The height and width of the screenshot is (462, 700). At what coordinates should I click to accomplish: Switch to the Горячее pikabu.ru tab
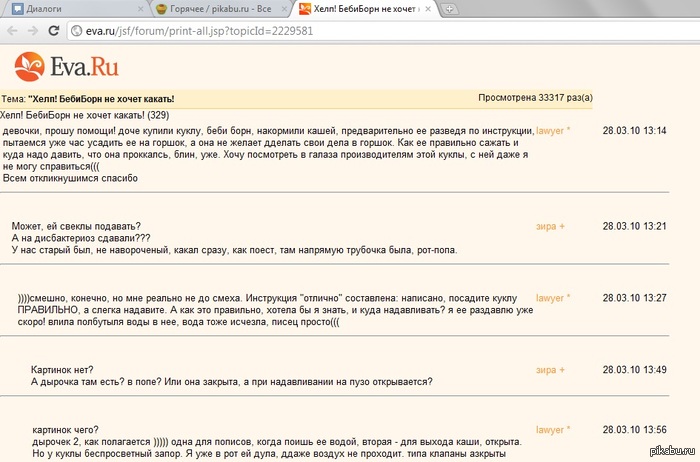(221, 9)
